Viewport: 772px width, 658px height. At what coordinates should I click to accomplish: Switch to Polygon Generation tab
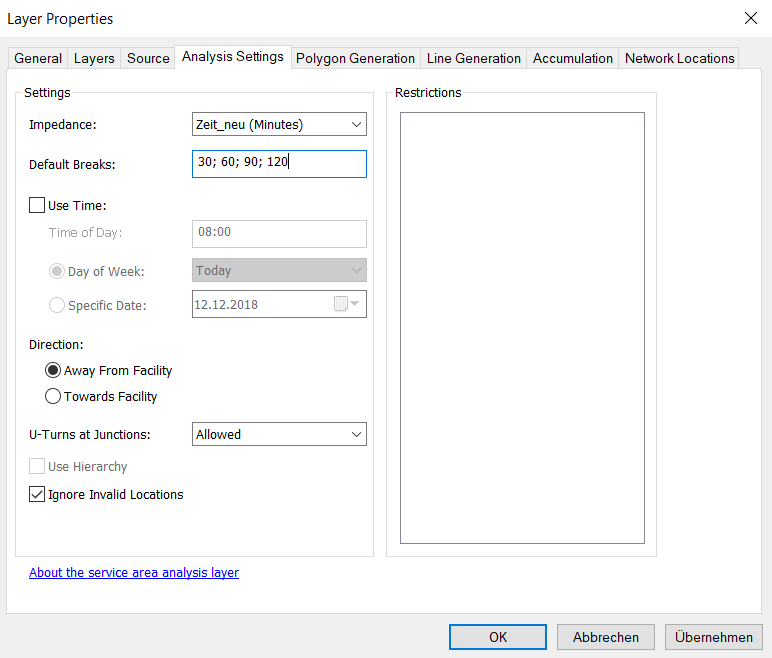(x=355, y=58)
